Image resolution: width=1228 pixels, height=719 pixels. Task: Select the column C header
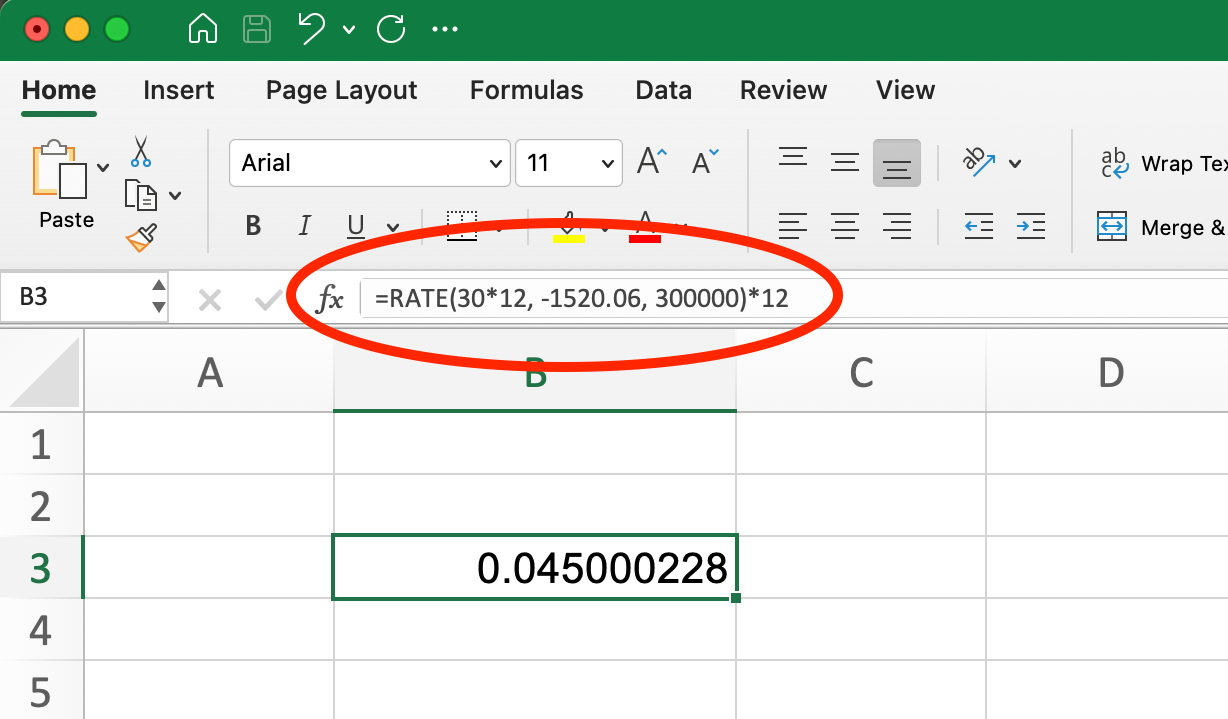click(861, 372)
